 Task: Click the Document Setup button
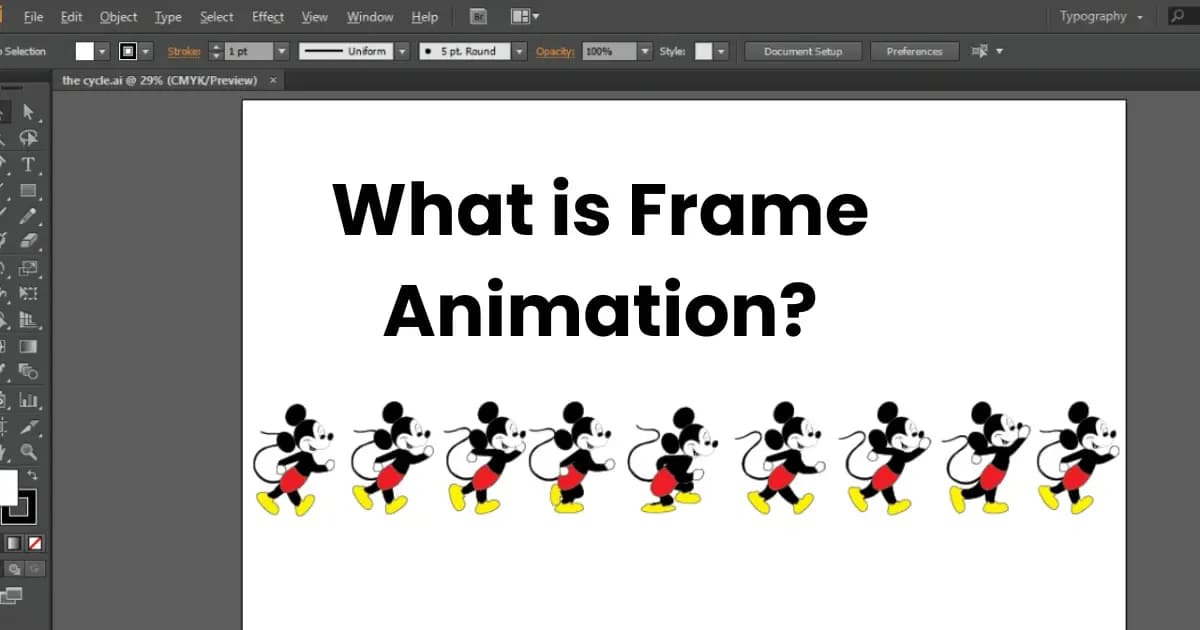click(803, 51)
